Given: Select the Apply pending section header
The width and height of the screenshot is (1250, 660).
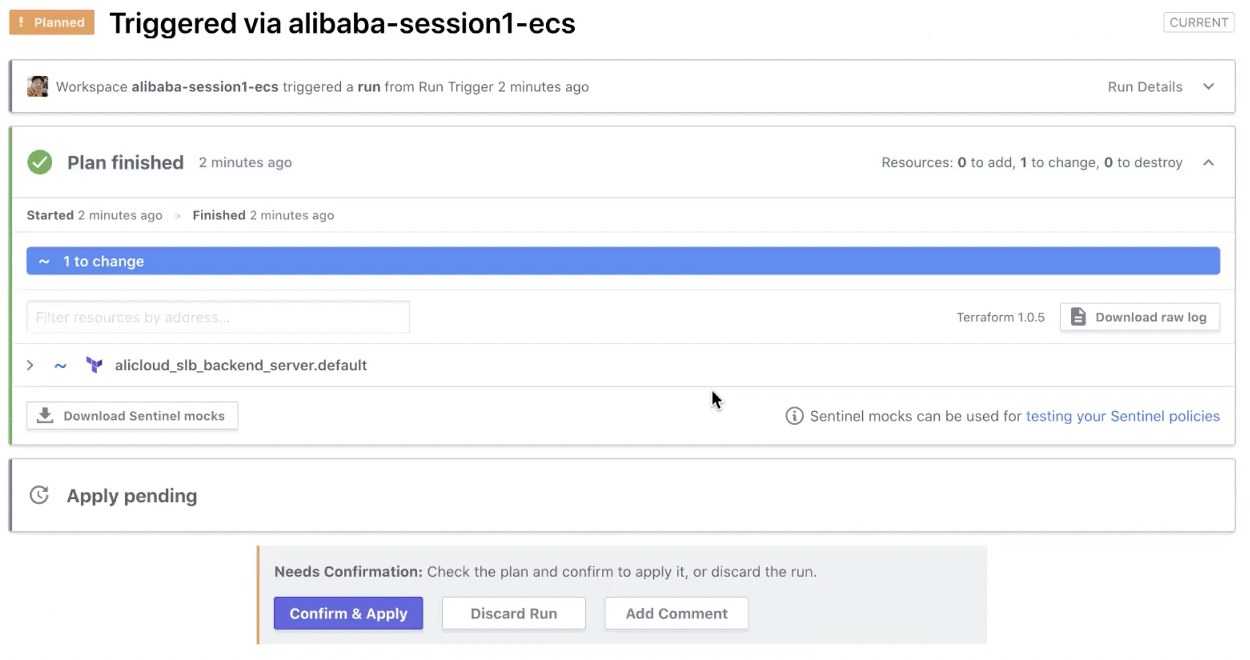Looking at the screenshot, I should (x=131, y=494).
